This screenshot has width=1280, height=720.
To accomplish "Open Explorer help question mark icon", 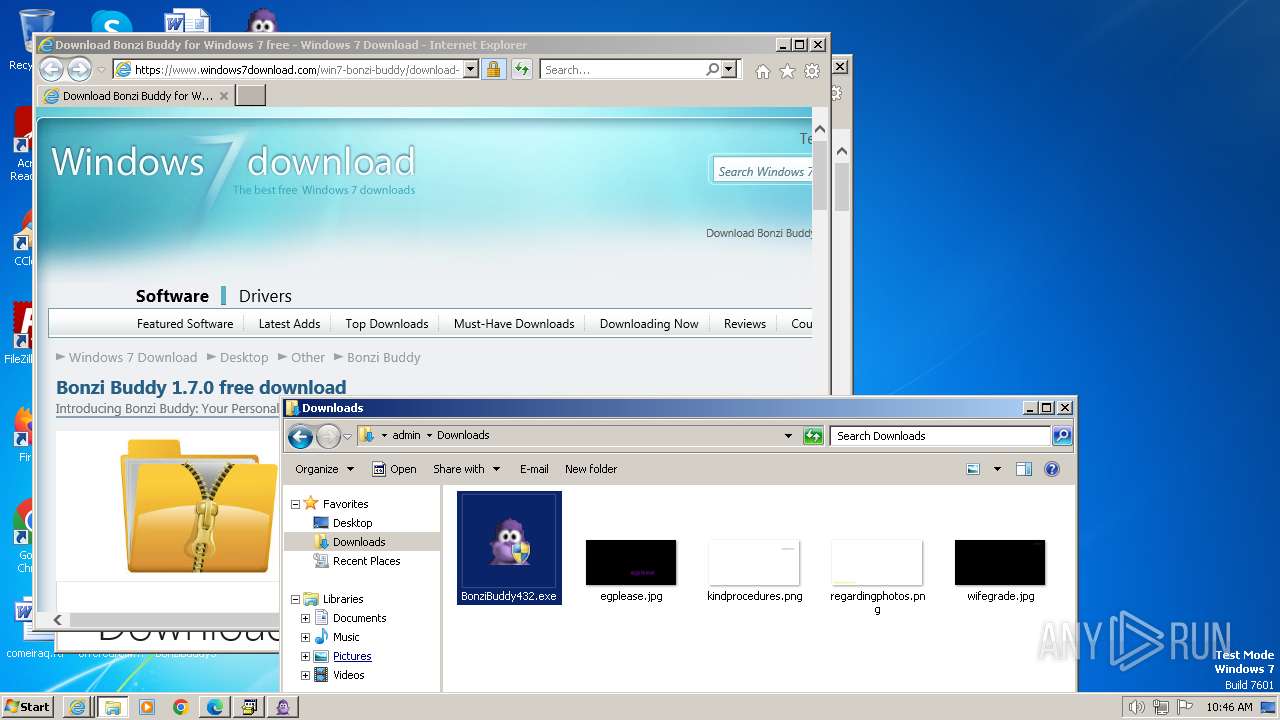I will tap(1051, 469).
